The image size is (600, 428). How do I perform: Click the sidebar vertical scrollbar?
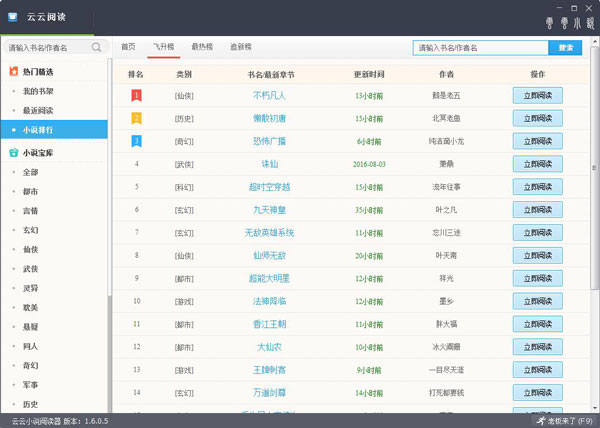click(110, 177)
